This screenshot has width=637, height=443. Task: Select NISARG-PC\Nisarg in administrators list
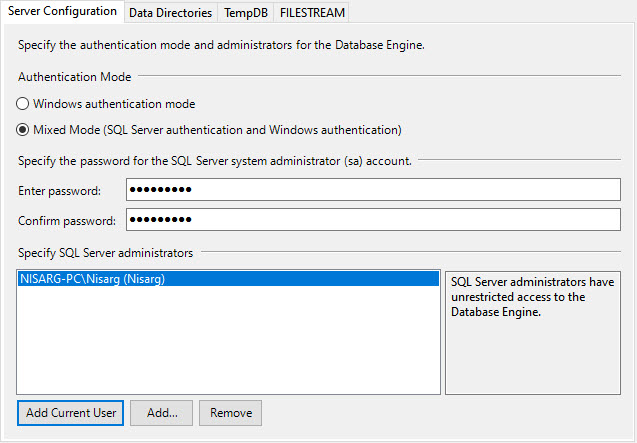click(x=92, y=280)
